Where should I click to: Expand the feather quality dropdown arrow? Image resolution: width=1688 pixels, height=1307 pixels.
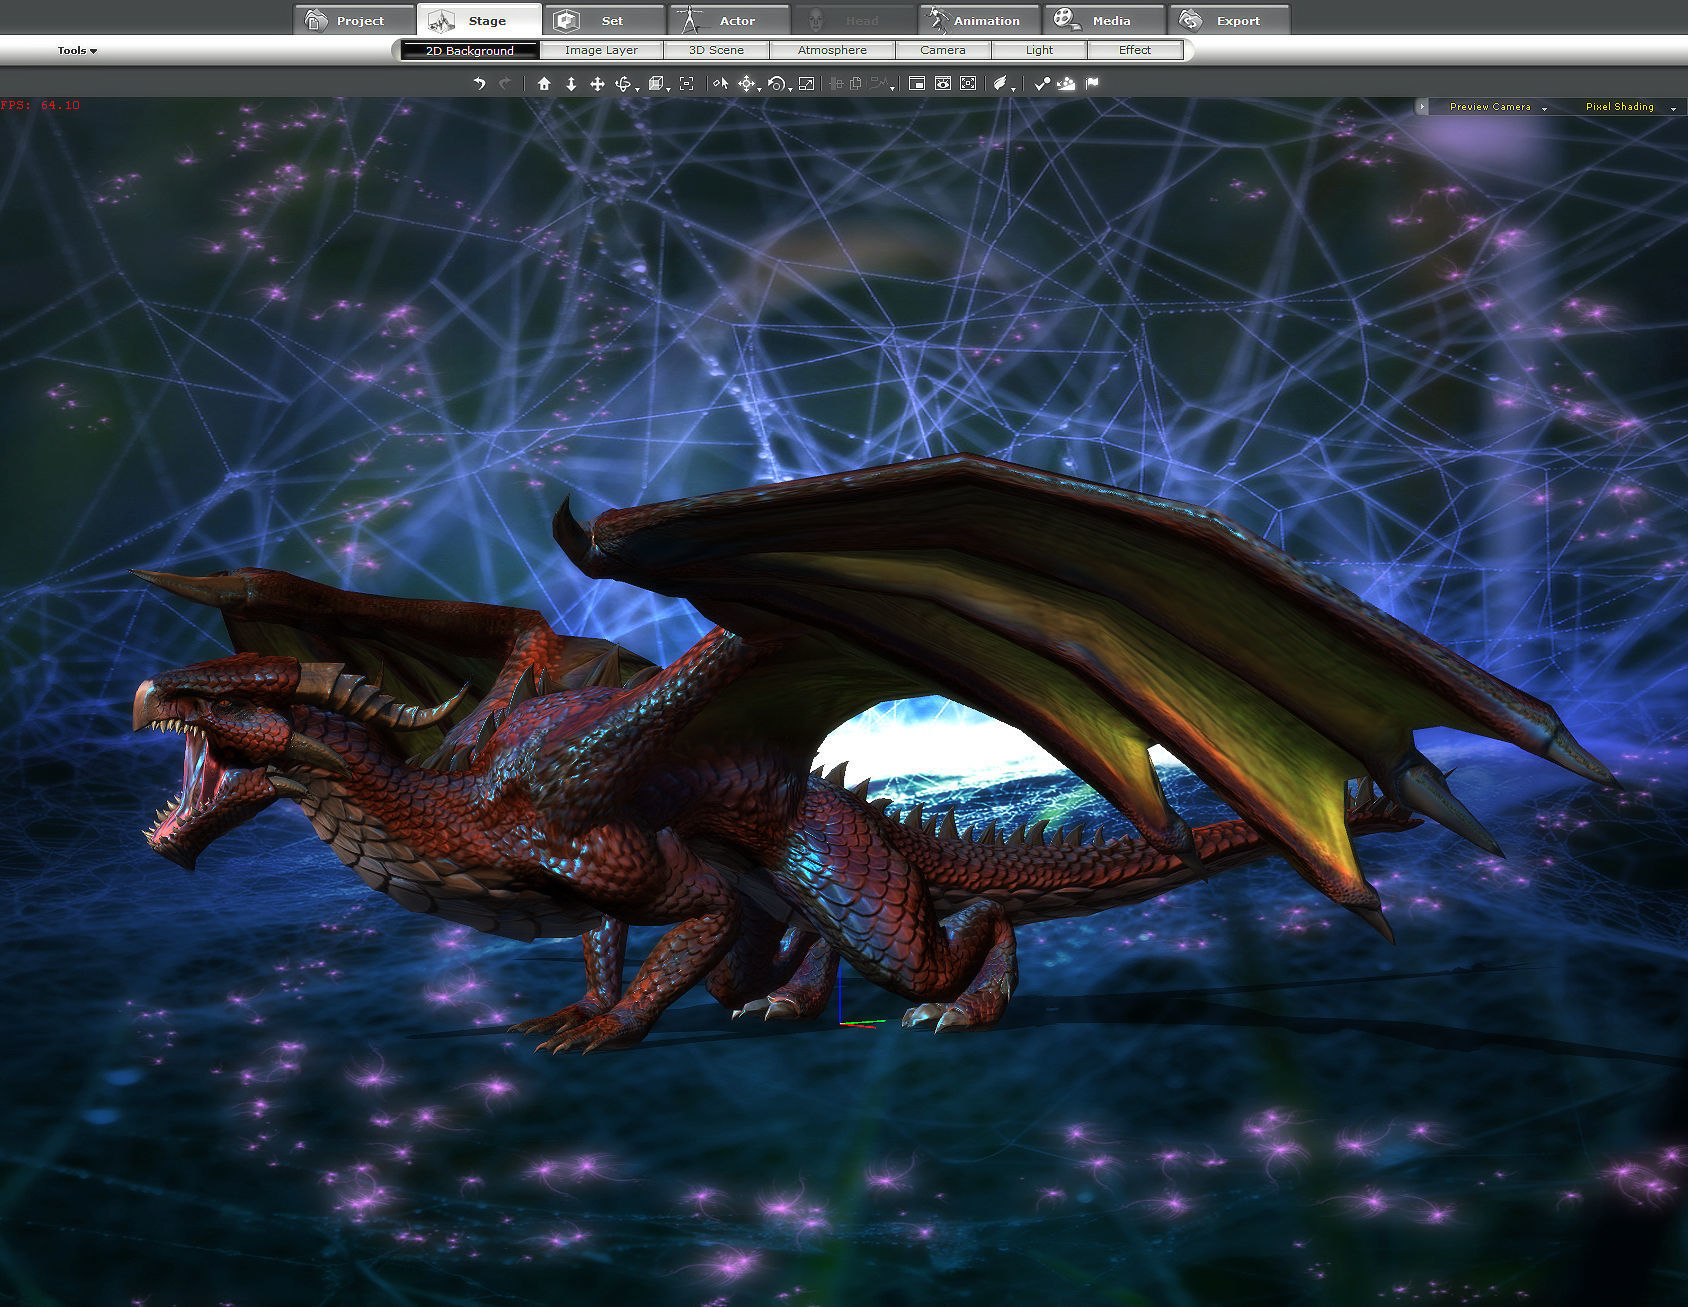tap(1013, 89)
